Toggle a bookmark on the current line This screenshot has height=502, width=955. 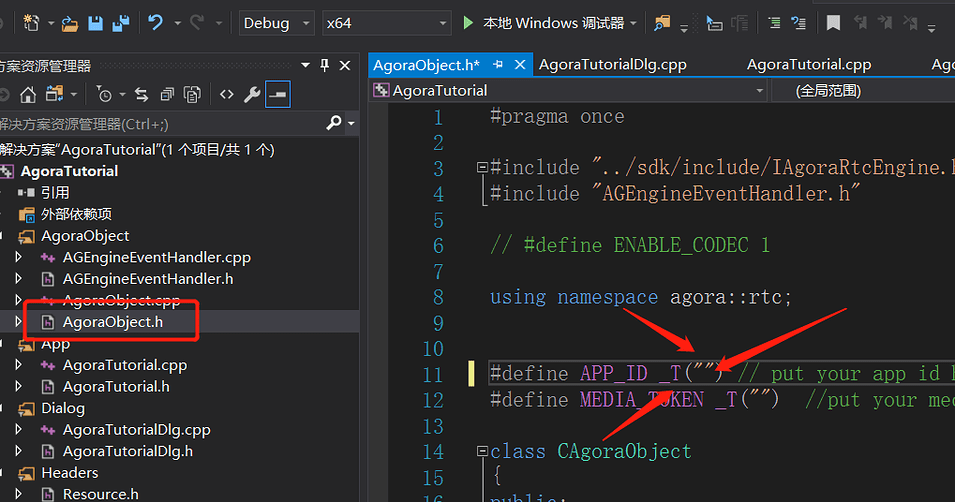click(x=833, y=23)
